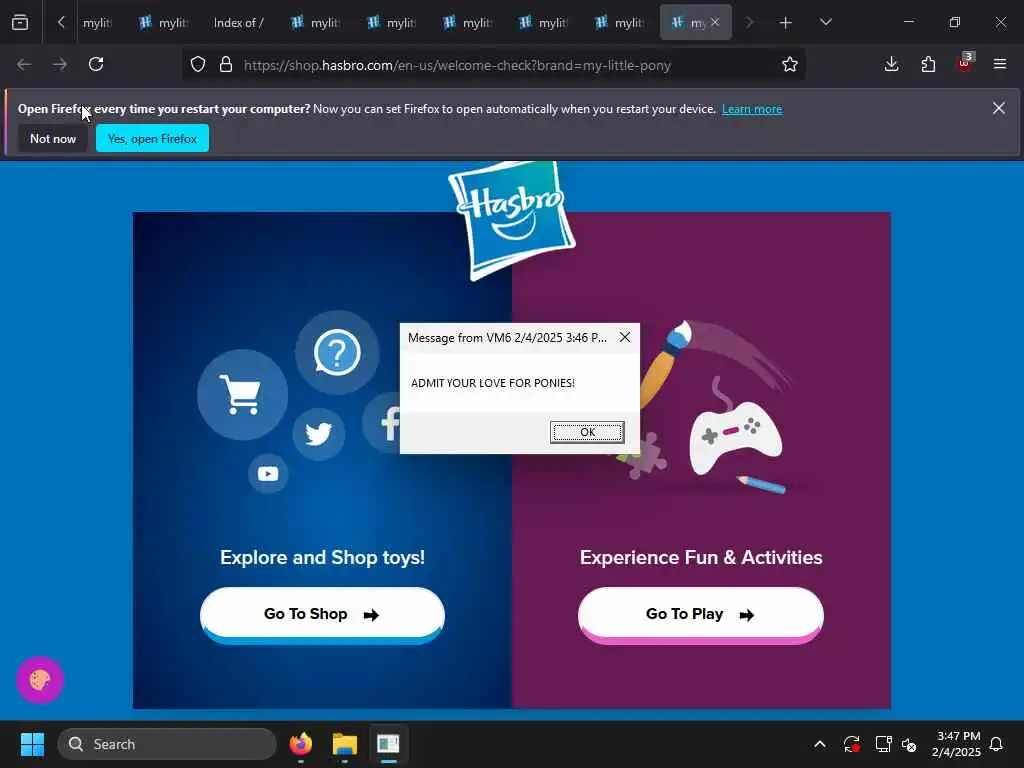Click the Hasbro logo
Viewport: 1024px width, 768px height.
point(511,219)
